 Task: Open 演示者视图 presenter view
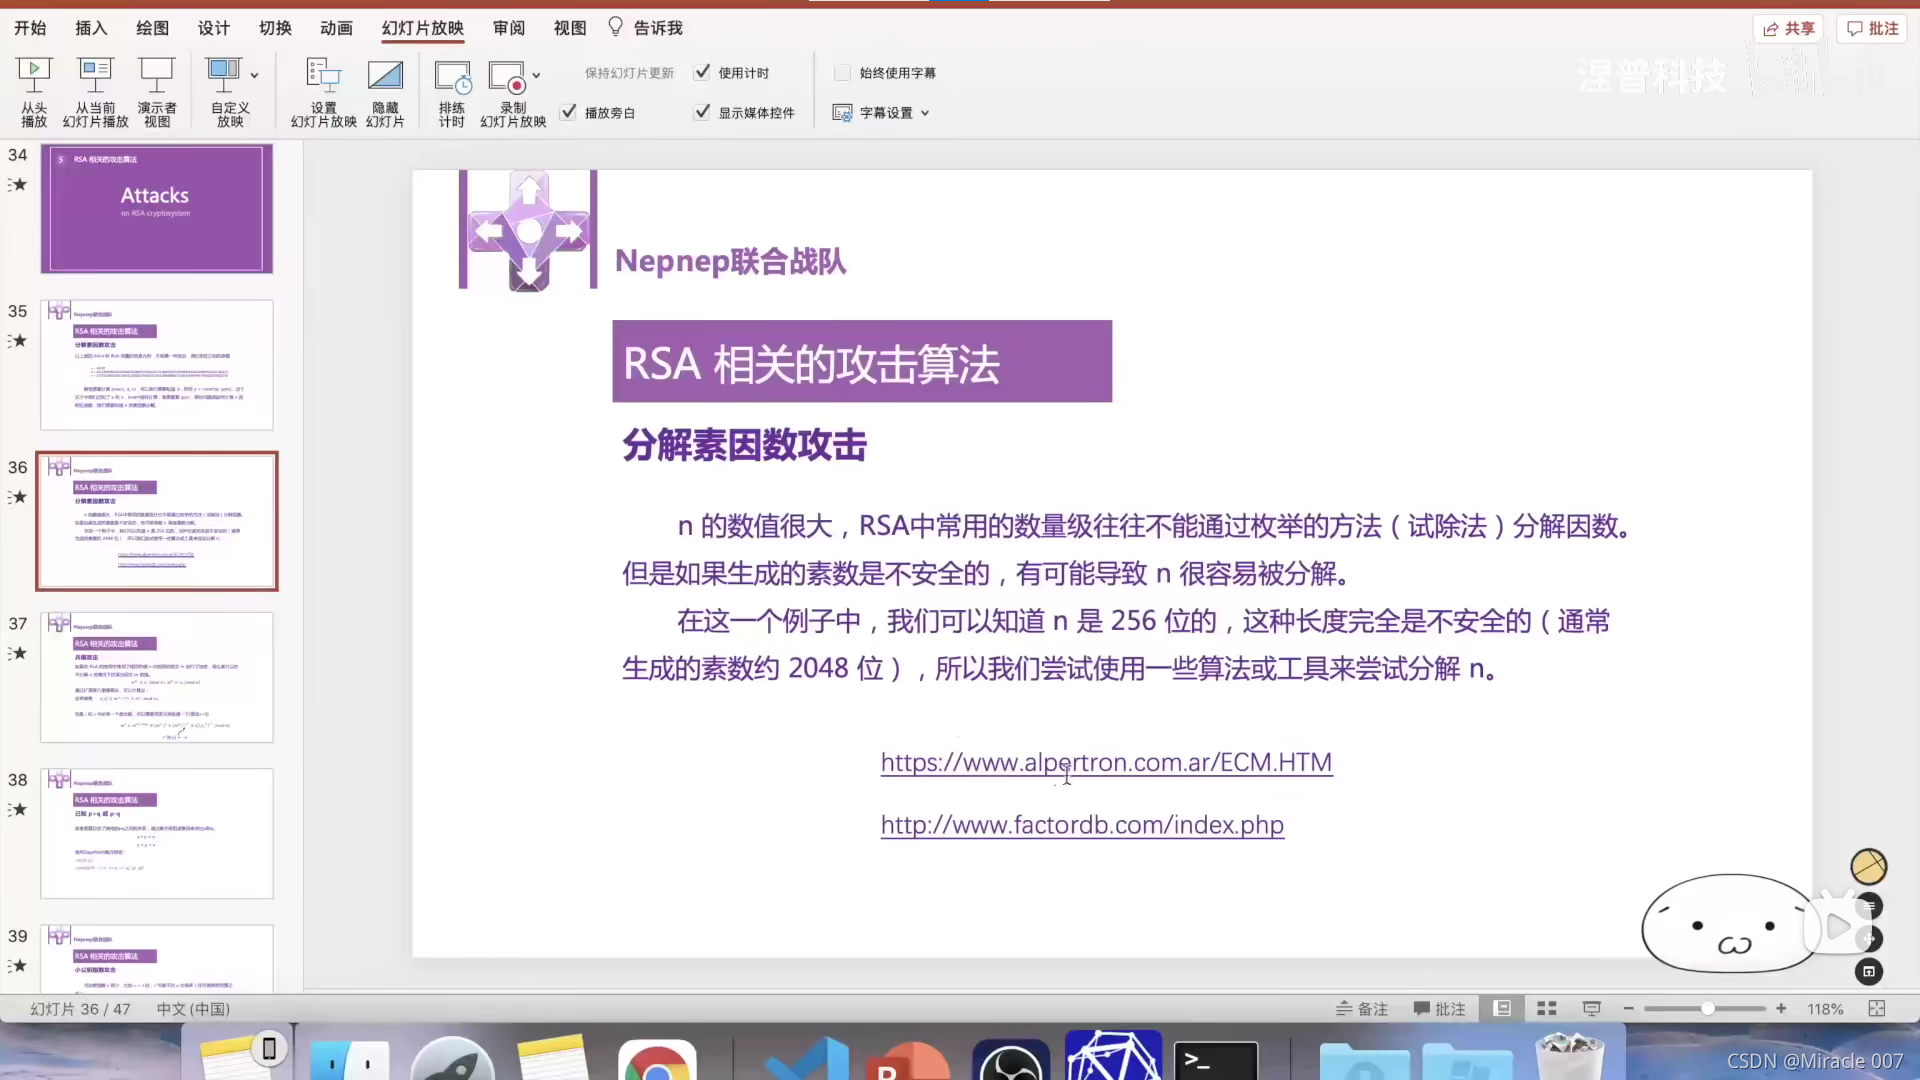tap(157, 75)
